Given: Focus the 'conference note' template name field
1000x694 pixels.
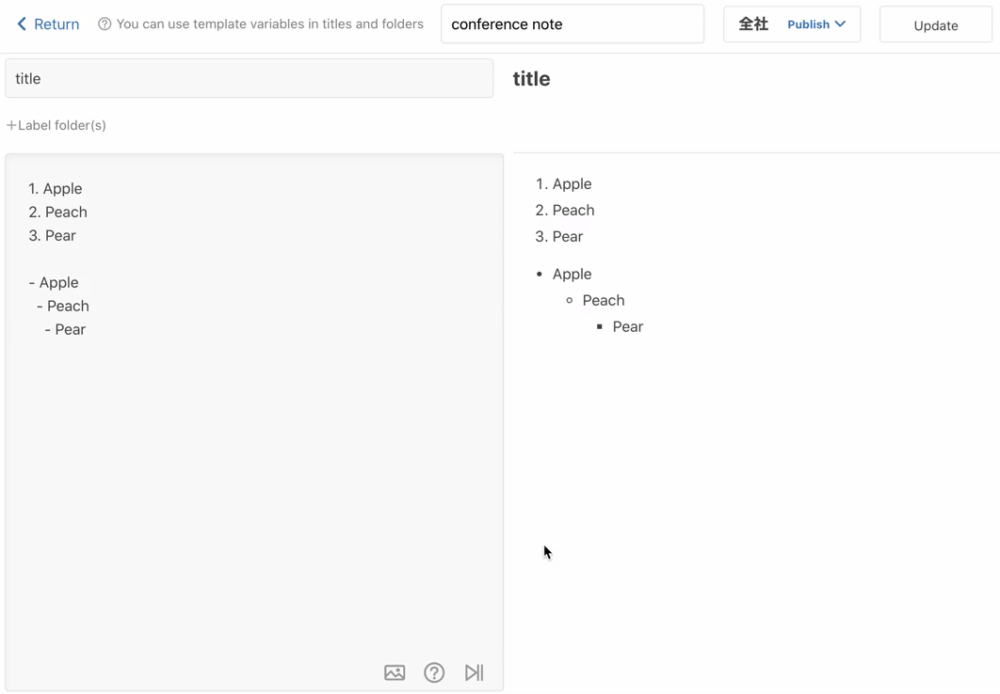Looking at the screenshot, I should pyautogui.click(x=572, y=24).
